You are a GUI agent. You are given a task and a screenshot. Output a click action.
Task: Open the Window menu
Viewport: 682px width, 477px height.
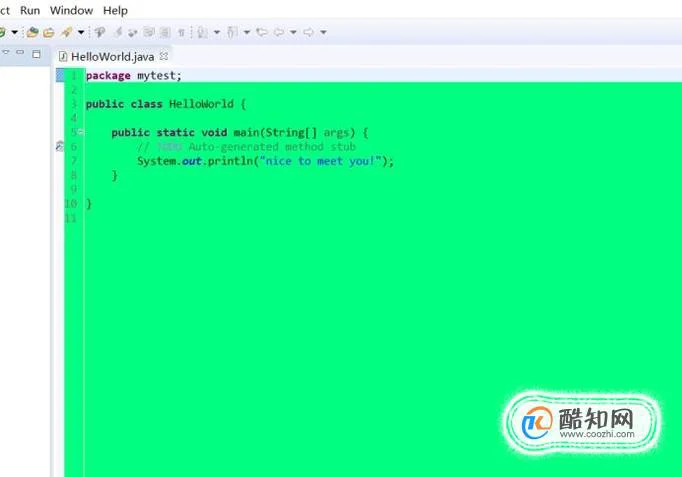point(71,10)
